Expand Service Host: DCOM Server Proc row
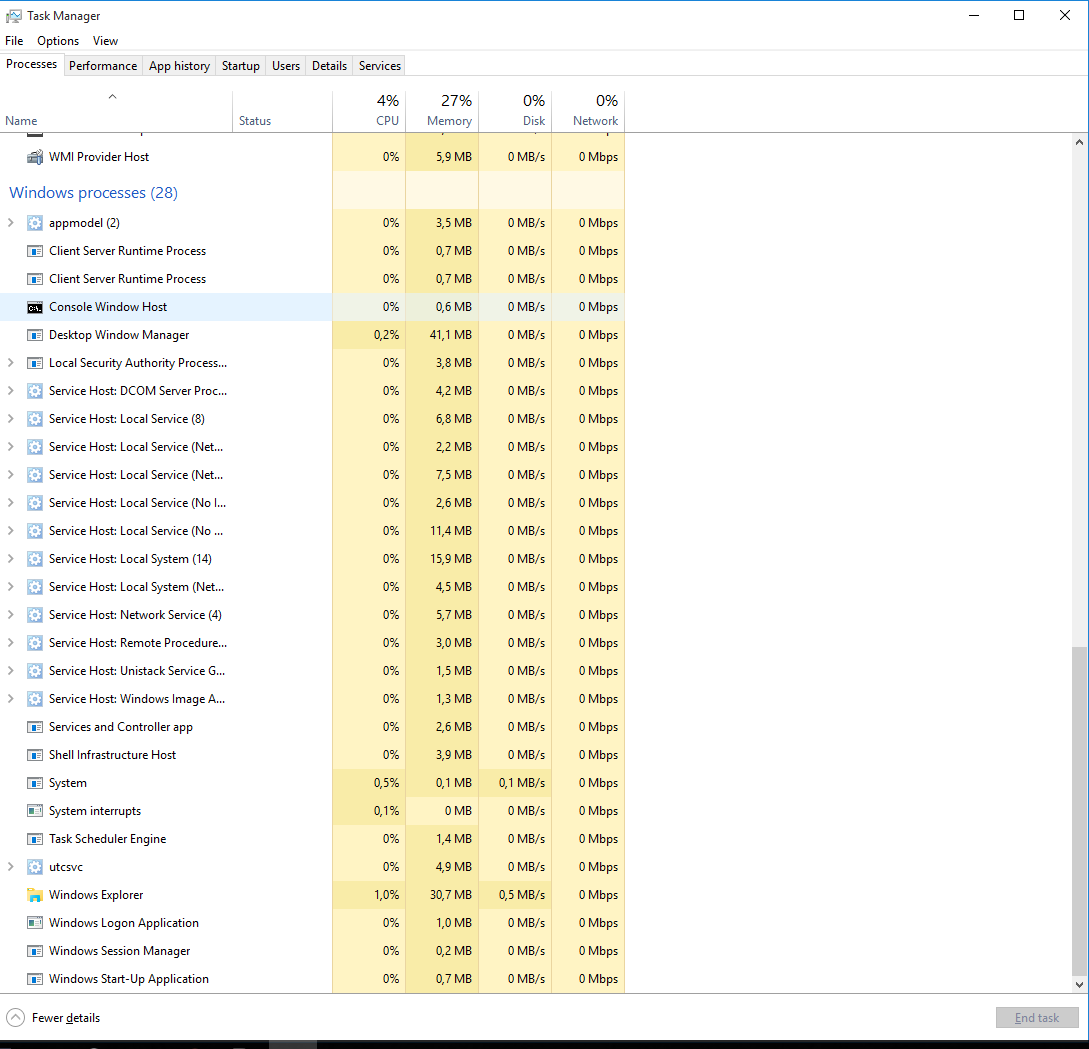Viewport: 1089px width, 1049px height. coord(10,391)
